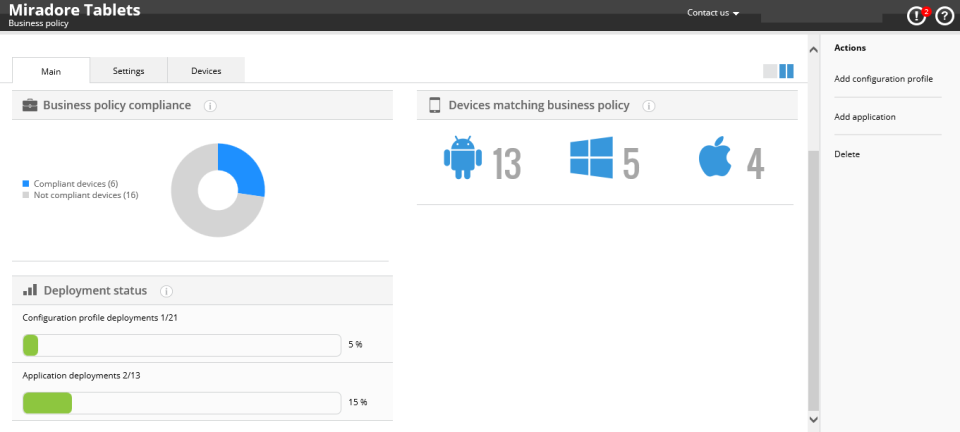Click the bar chart icon by Deployment status
This screenshot has width=960, height=432.
[30, 289]
